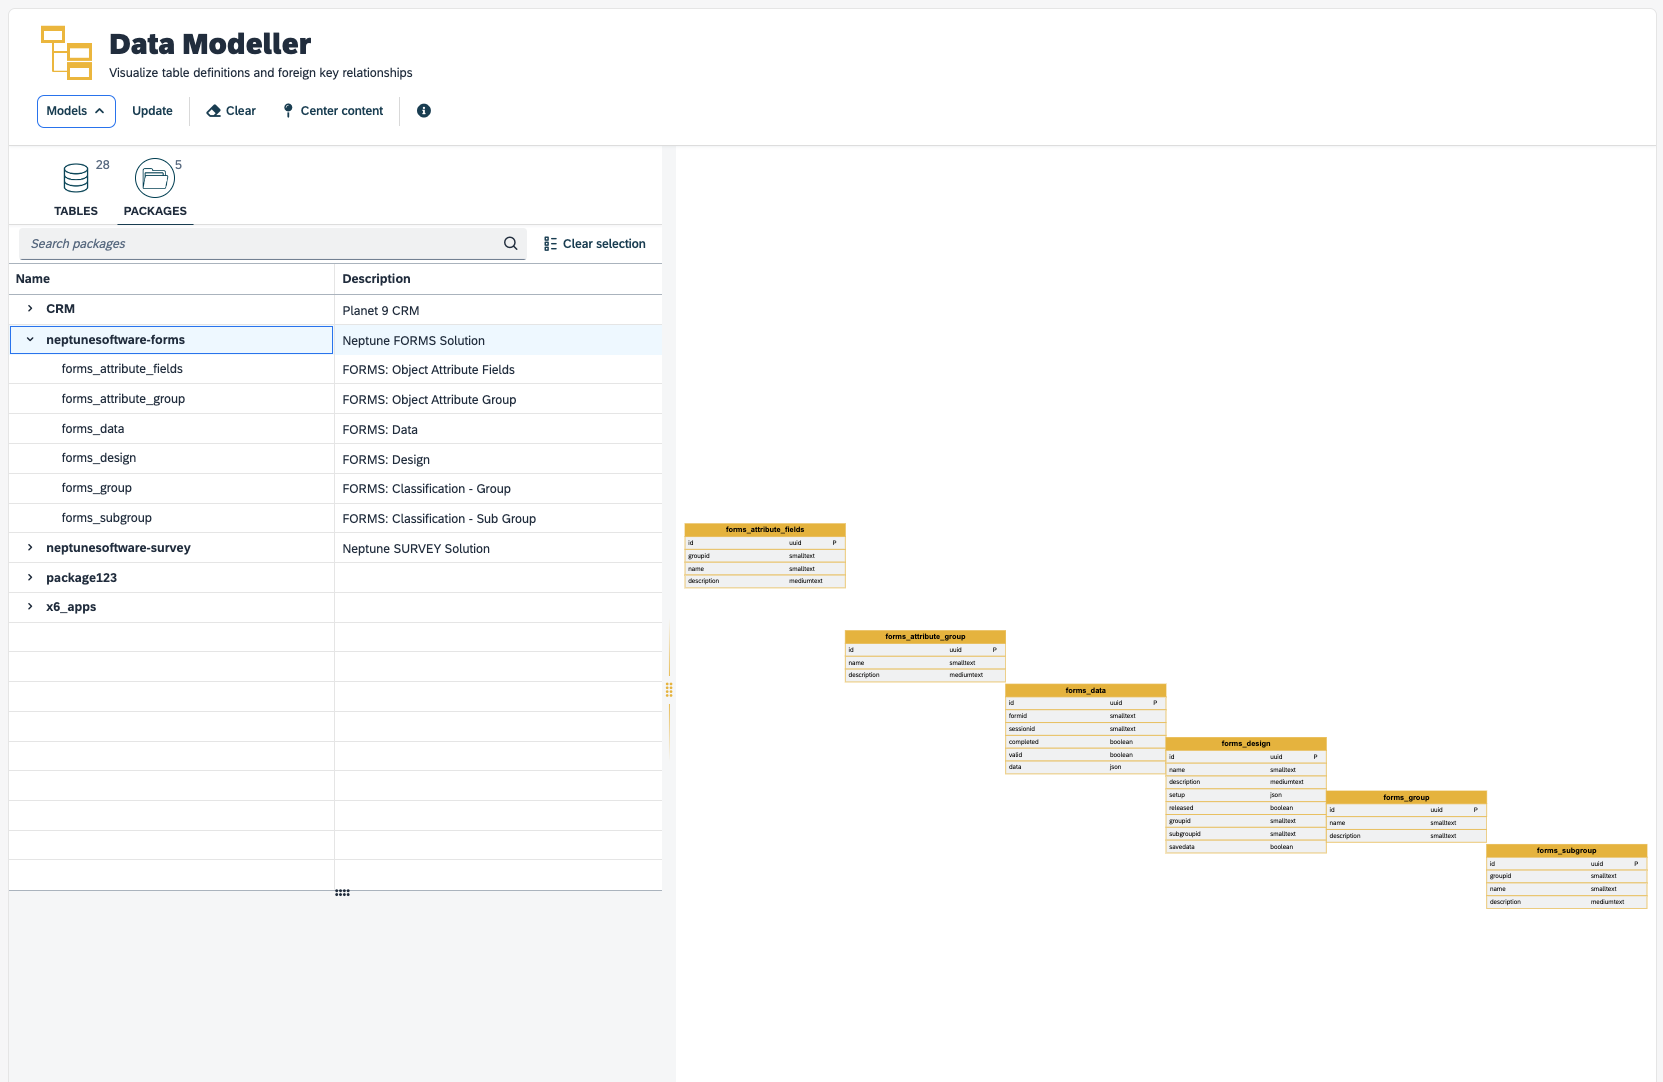This screenshot has width=1663, height=1082.
Task: Click the horizontal resize grip below table
Action: coord(342,893)
